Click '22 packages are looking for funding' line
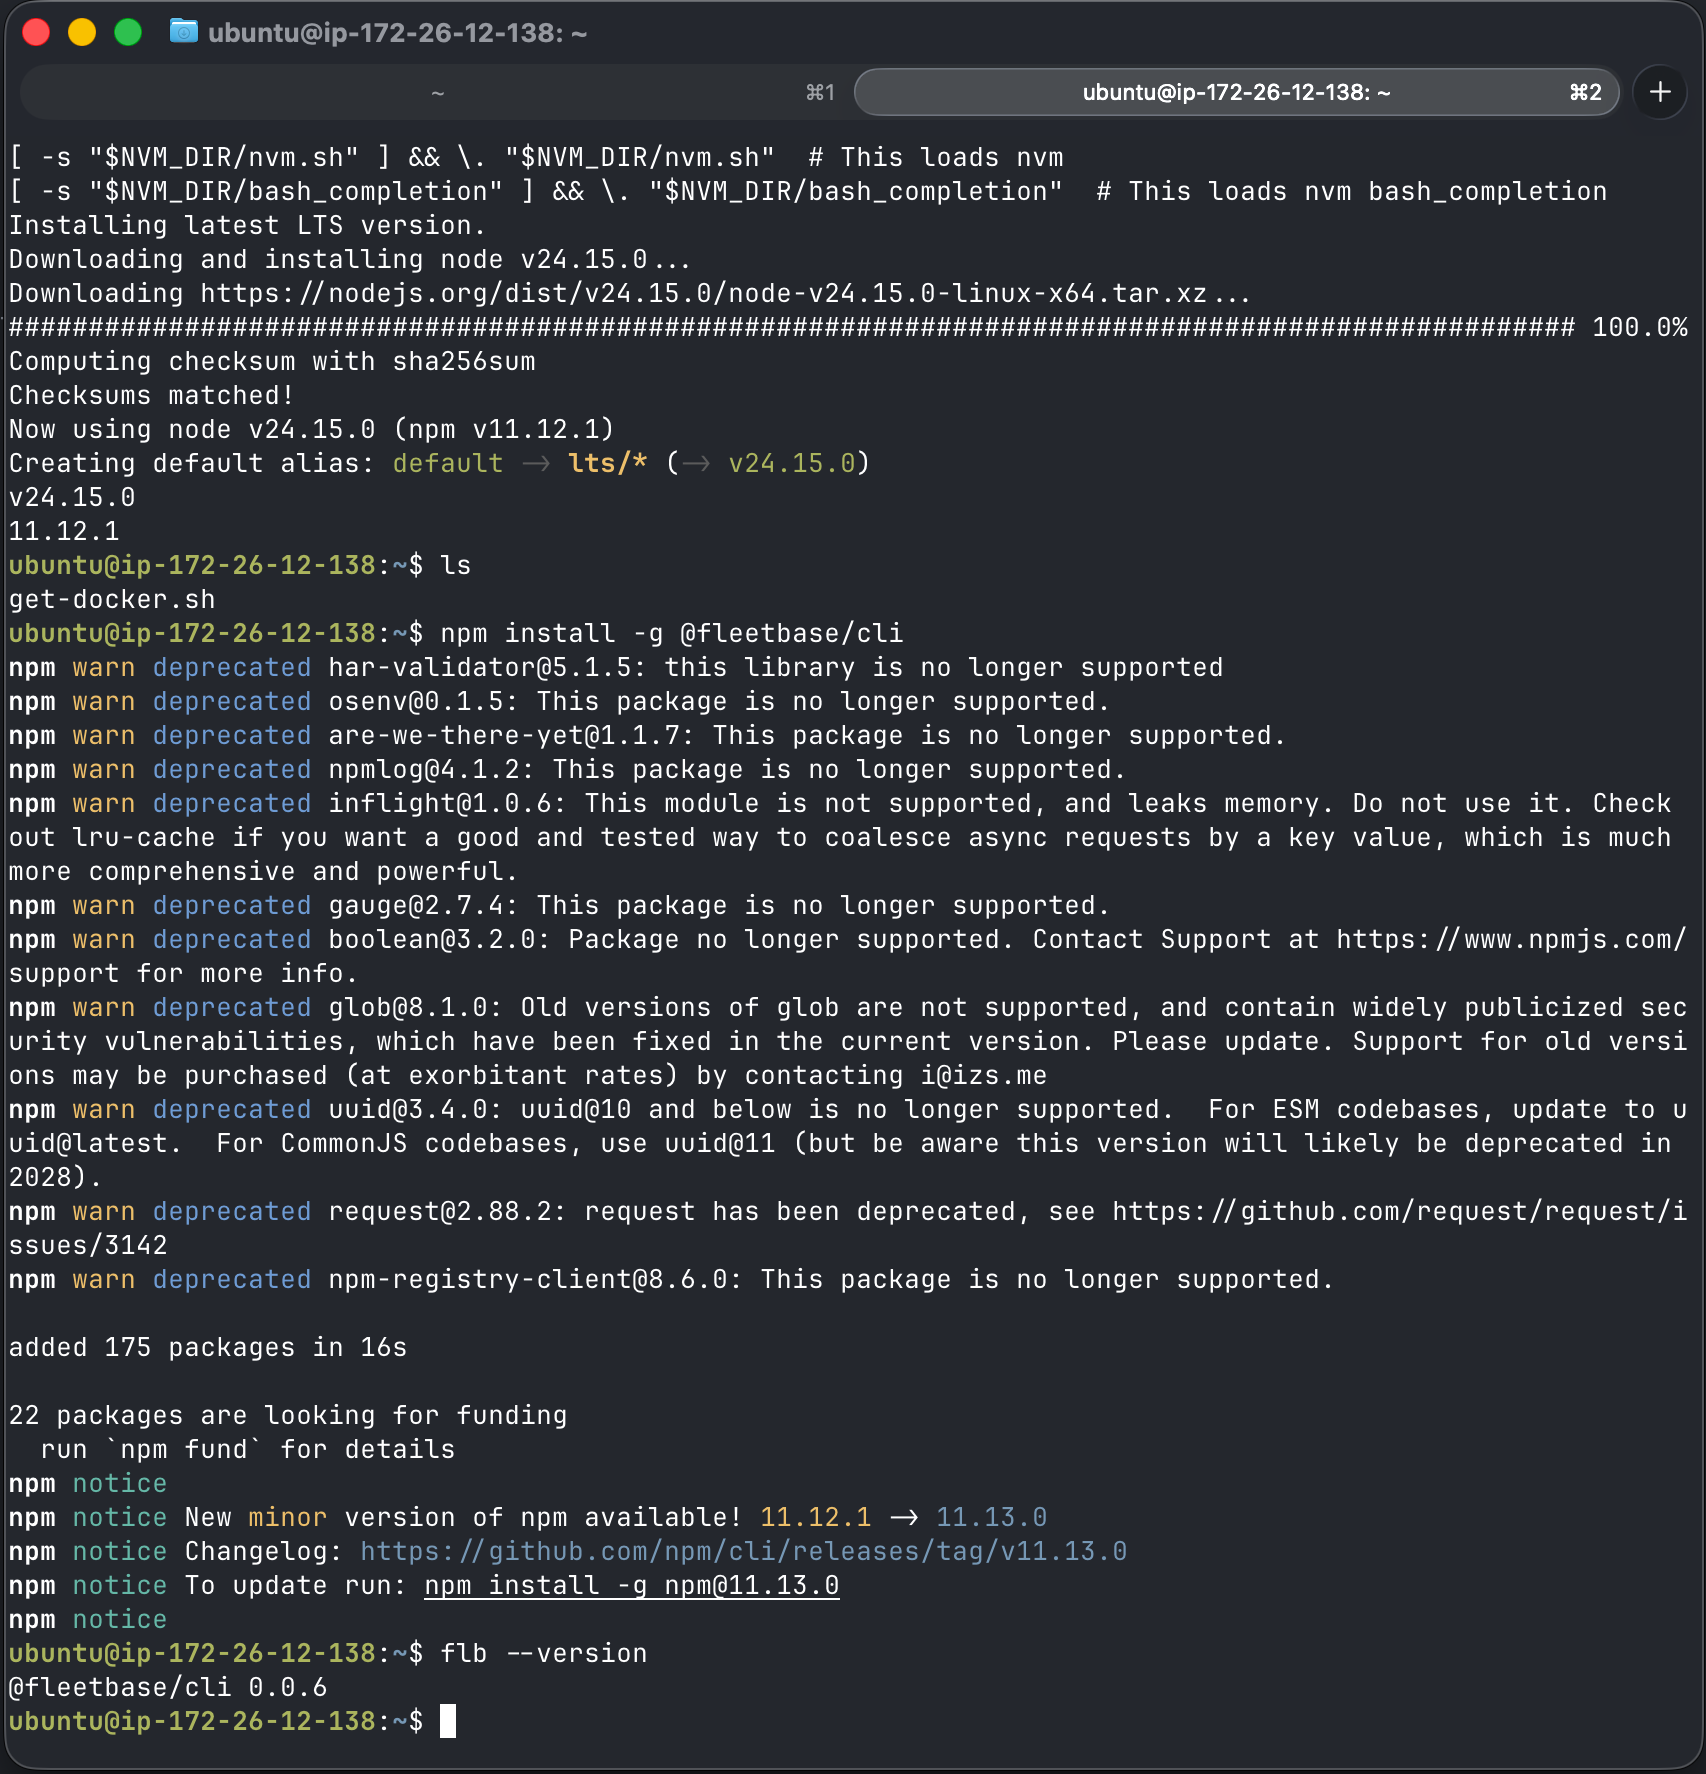This screenshot has height=1774, width=1706. click(x=288, y=1415)
